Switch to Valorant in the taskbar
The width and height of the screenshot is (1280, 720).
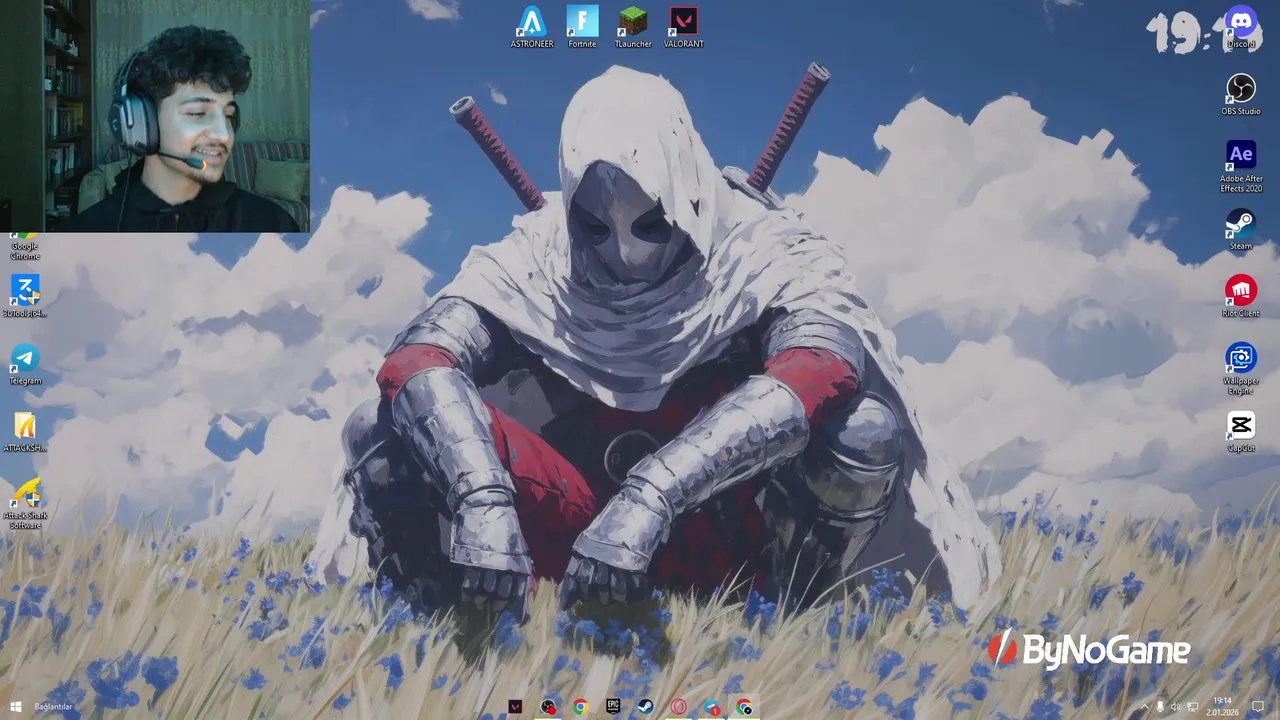(x=515, y=707)
